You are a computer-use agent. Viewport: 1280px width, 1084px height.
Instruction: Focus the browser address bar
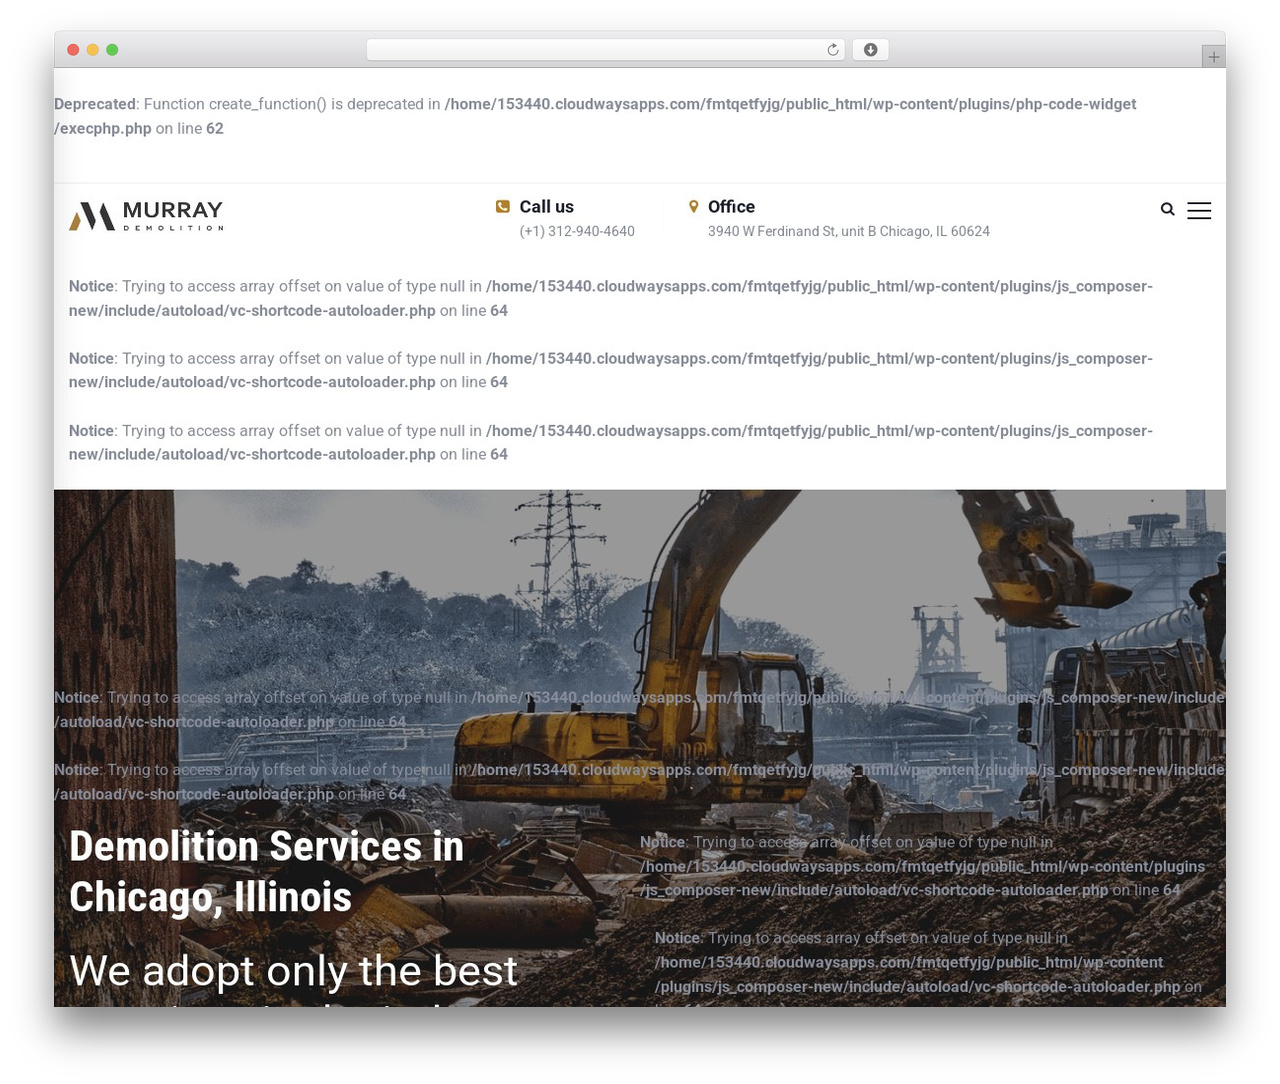pos(605,50)
